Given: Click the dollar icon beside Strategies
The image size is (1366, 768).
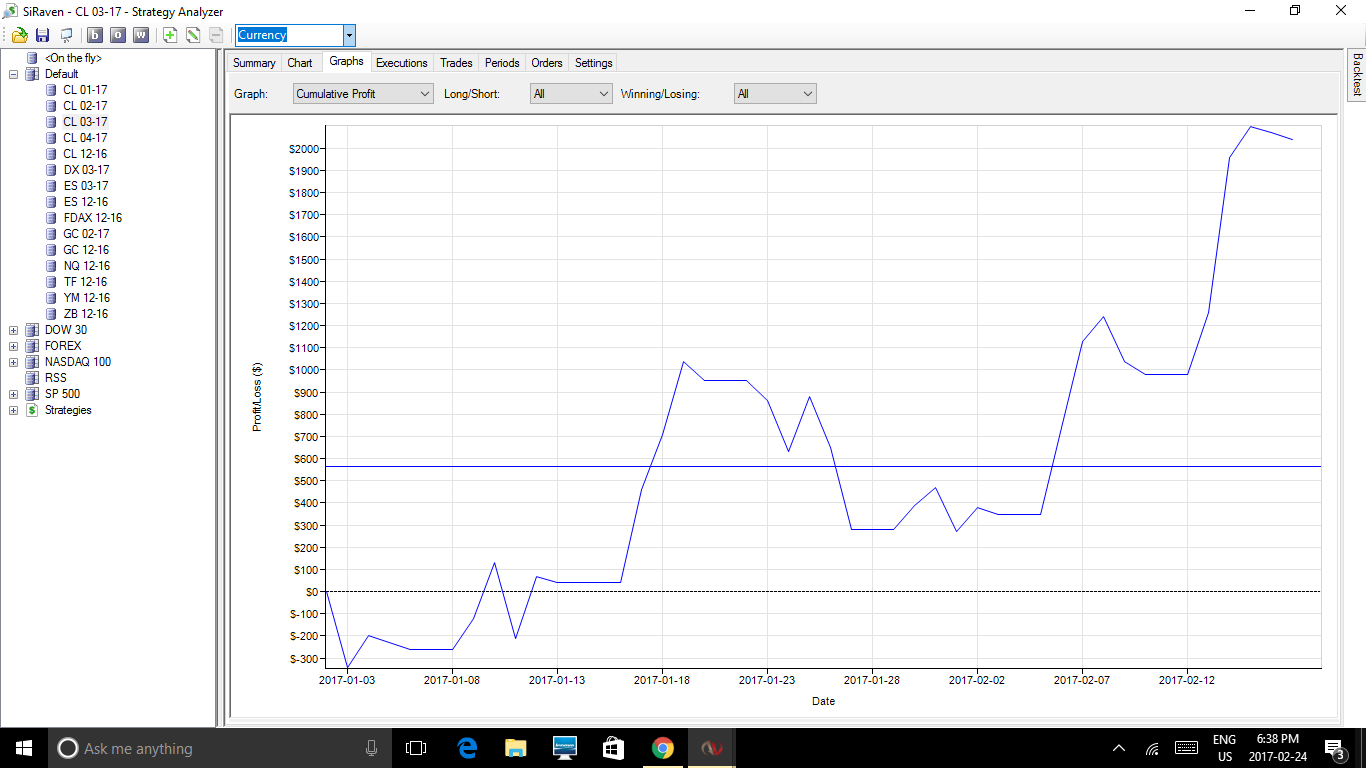Looking at the screenshot, I should pos(32,410).
